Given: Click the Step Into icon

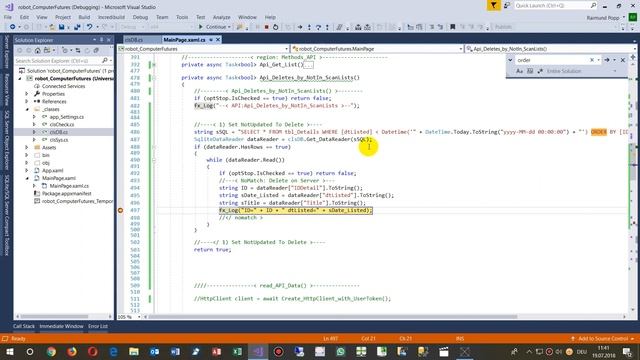Looking at the screenshot, I should point(309,27).
